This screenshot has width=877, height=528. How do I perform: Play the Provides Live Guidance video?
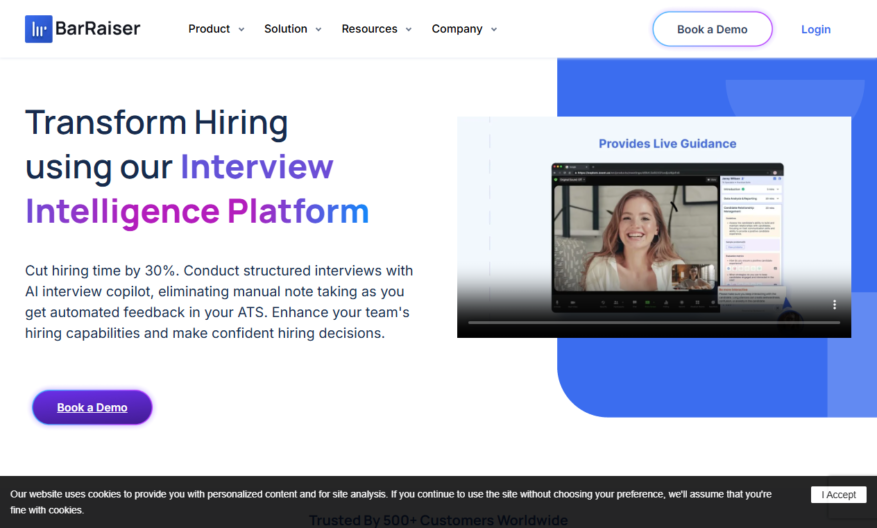(x=654, y=227)
